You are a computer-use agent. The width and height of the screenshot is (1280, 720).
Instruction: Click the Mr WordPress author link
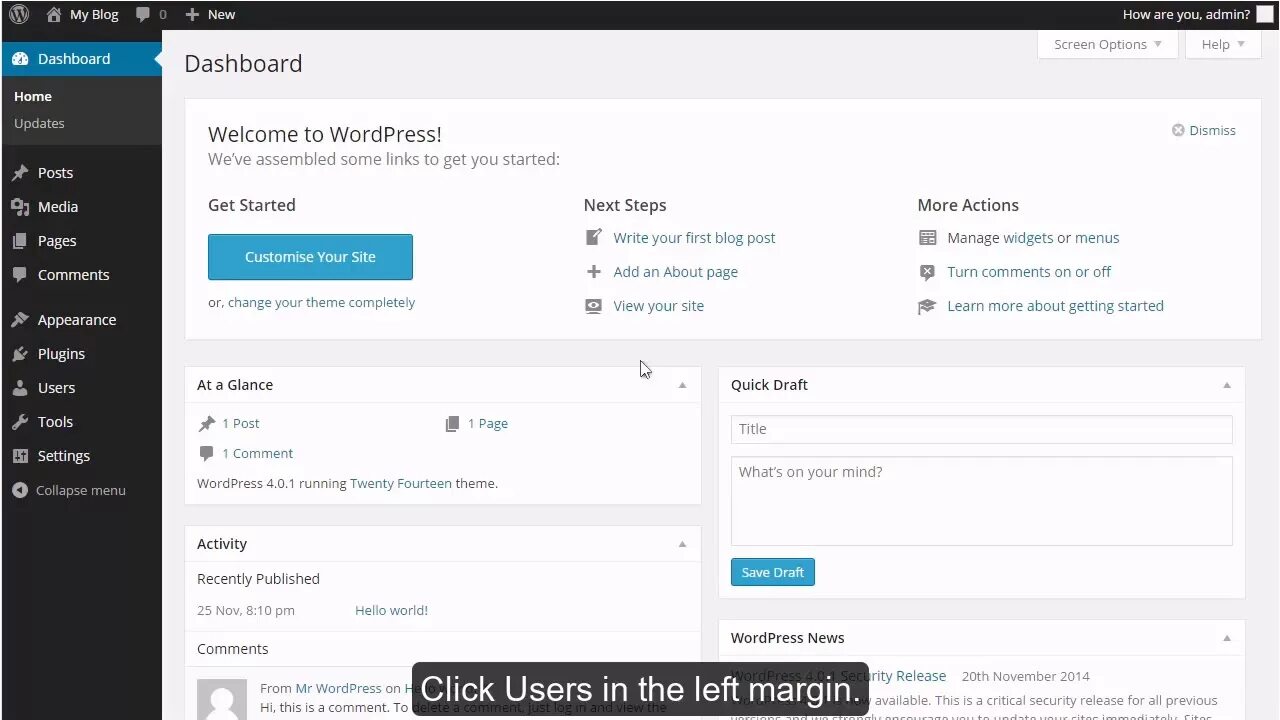pos(338,688)
